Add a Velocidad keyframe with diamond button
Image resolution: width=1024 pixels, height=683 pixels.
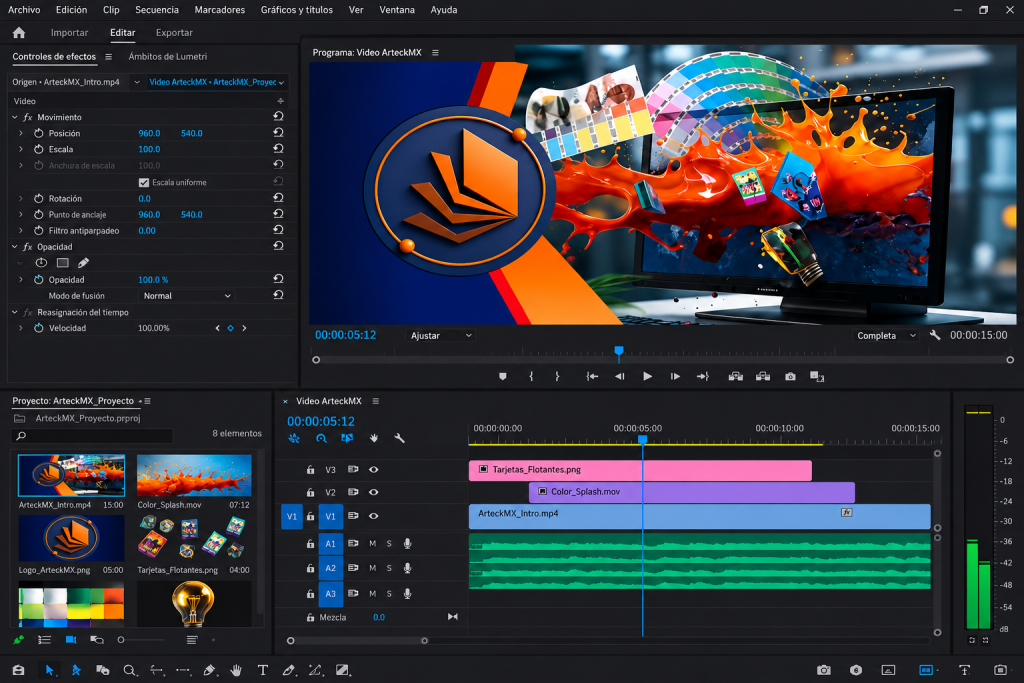(231, 328)
